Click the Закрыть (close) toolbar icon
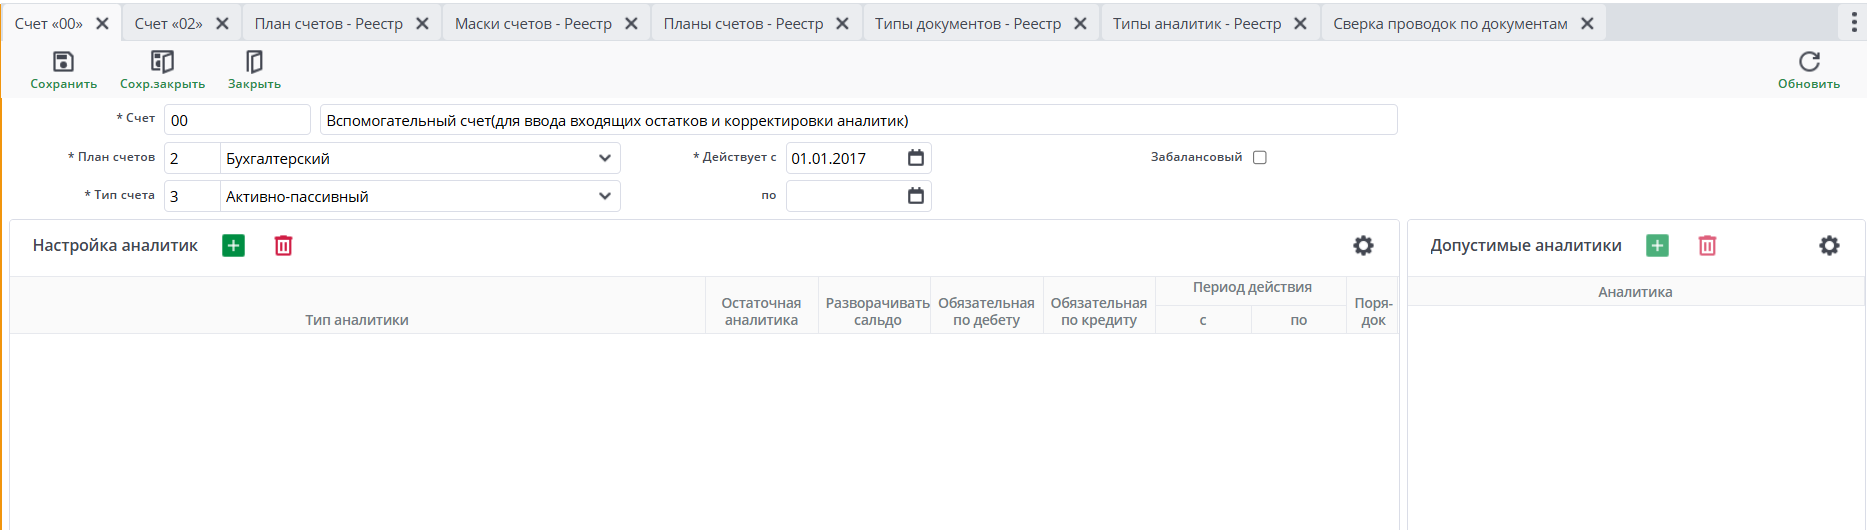The height and width of the screenshot is (530, 1867). 254,62
